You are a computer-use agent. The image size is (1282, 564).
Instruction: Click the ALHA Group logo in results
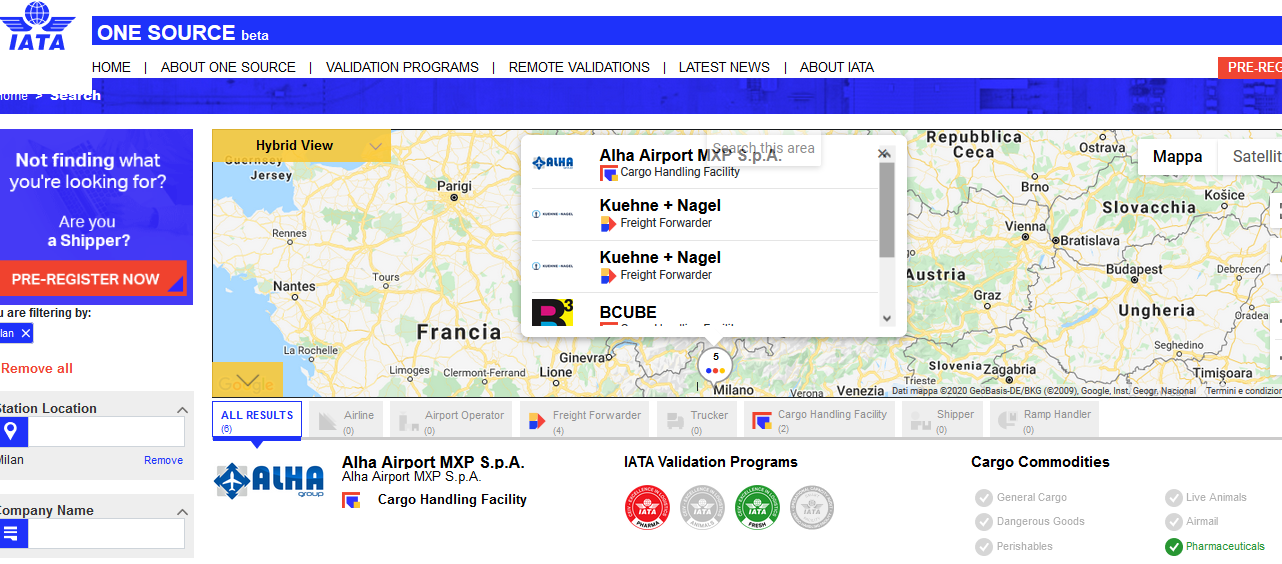coord(269,481)
